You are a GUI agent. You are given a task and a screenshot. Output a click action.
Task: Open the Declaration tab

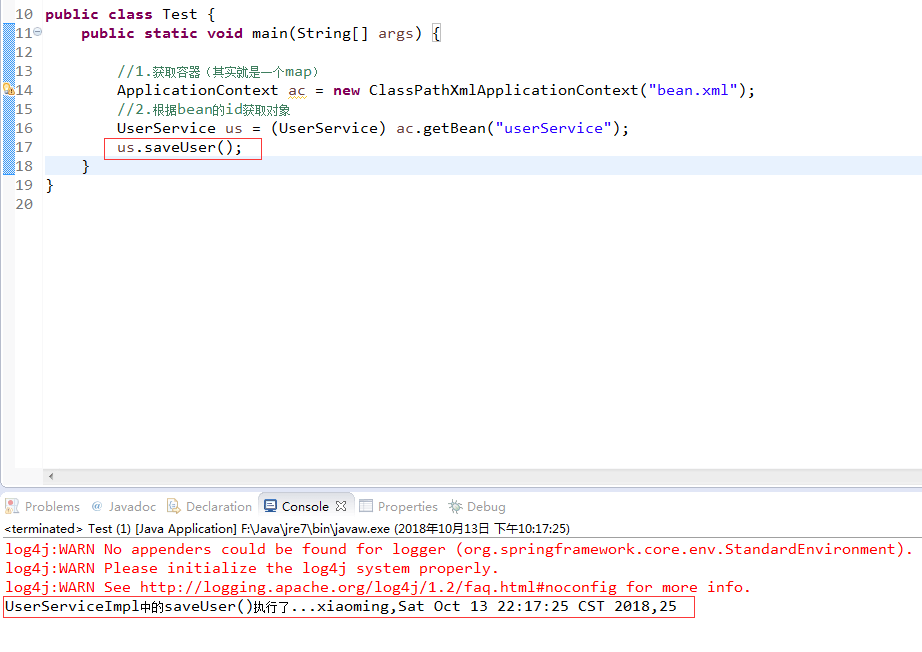(x=210, y=506)
